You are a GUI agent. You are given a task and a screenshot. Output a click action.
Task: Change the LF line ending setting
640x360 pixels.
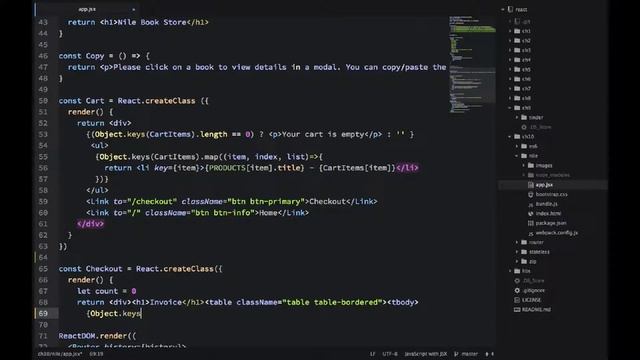coord(373,354)
